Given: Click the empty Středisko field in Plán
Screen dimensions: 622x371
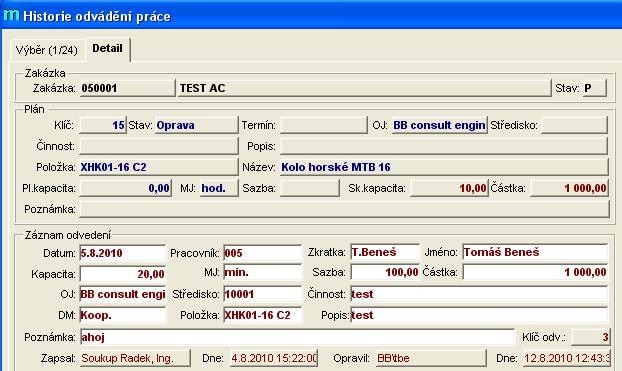Looking at the screenshot, I should pyautogui.click(x=574, y=125).
